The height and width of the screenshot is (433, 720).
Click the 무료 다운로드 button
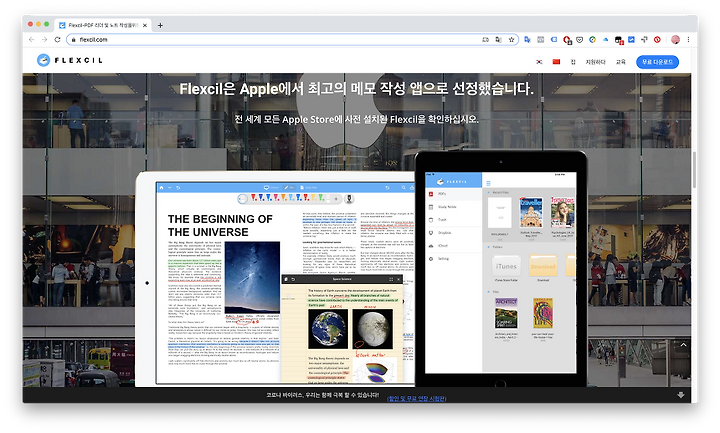[x=657, y=62]
